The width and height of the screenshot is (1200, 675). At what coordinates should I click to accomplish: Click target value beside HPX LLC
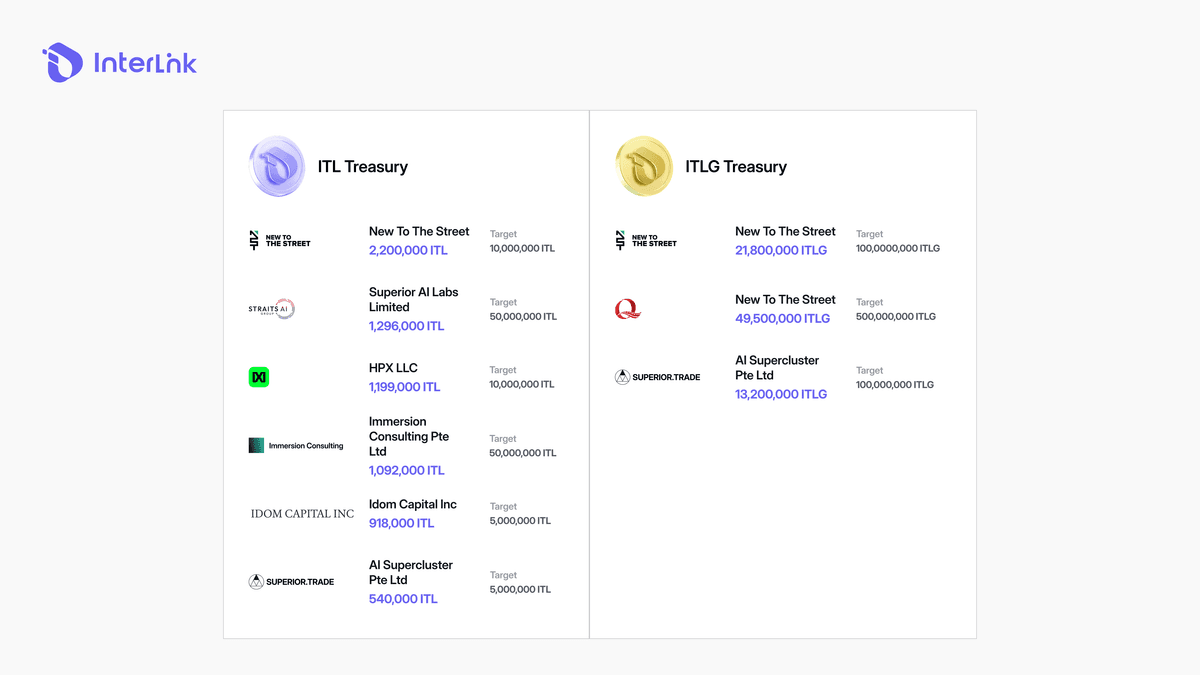pyautogui.click(x=522, y=384)
